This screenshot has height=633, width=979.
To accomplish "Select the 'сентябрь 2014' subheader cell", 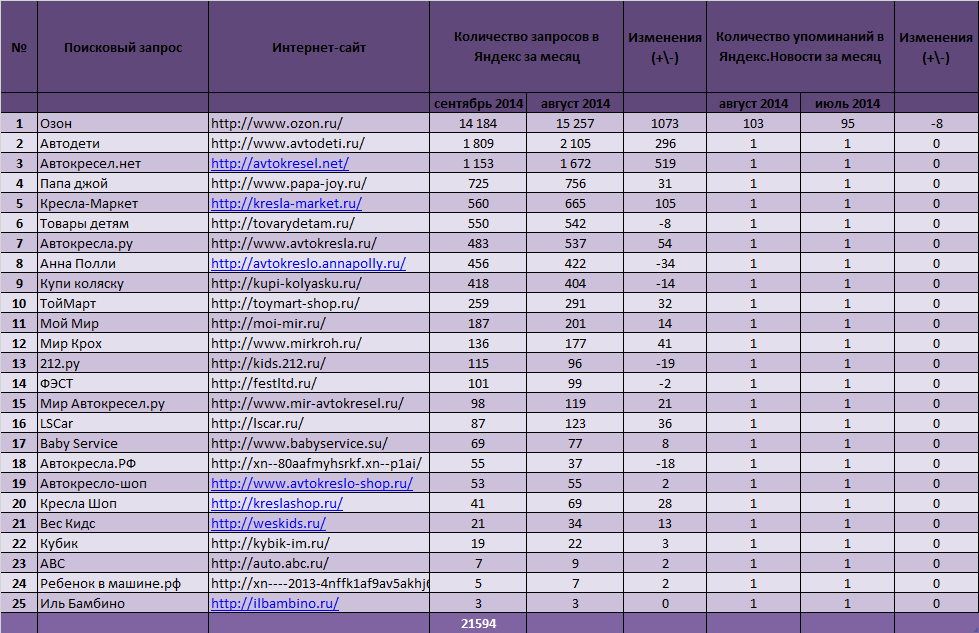I will click(x=478, y=104).
